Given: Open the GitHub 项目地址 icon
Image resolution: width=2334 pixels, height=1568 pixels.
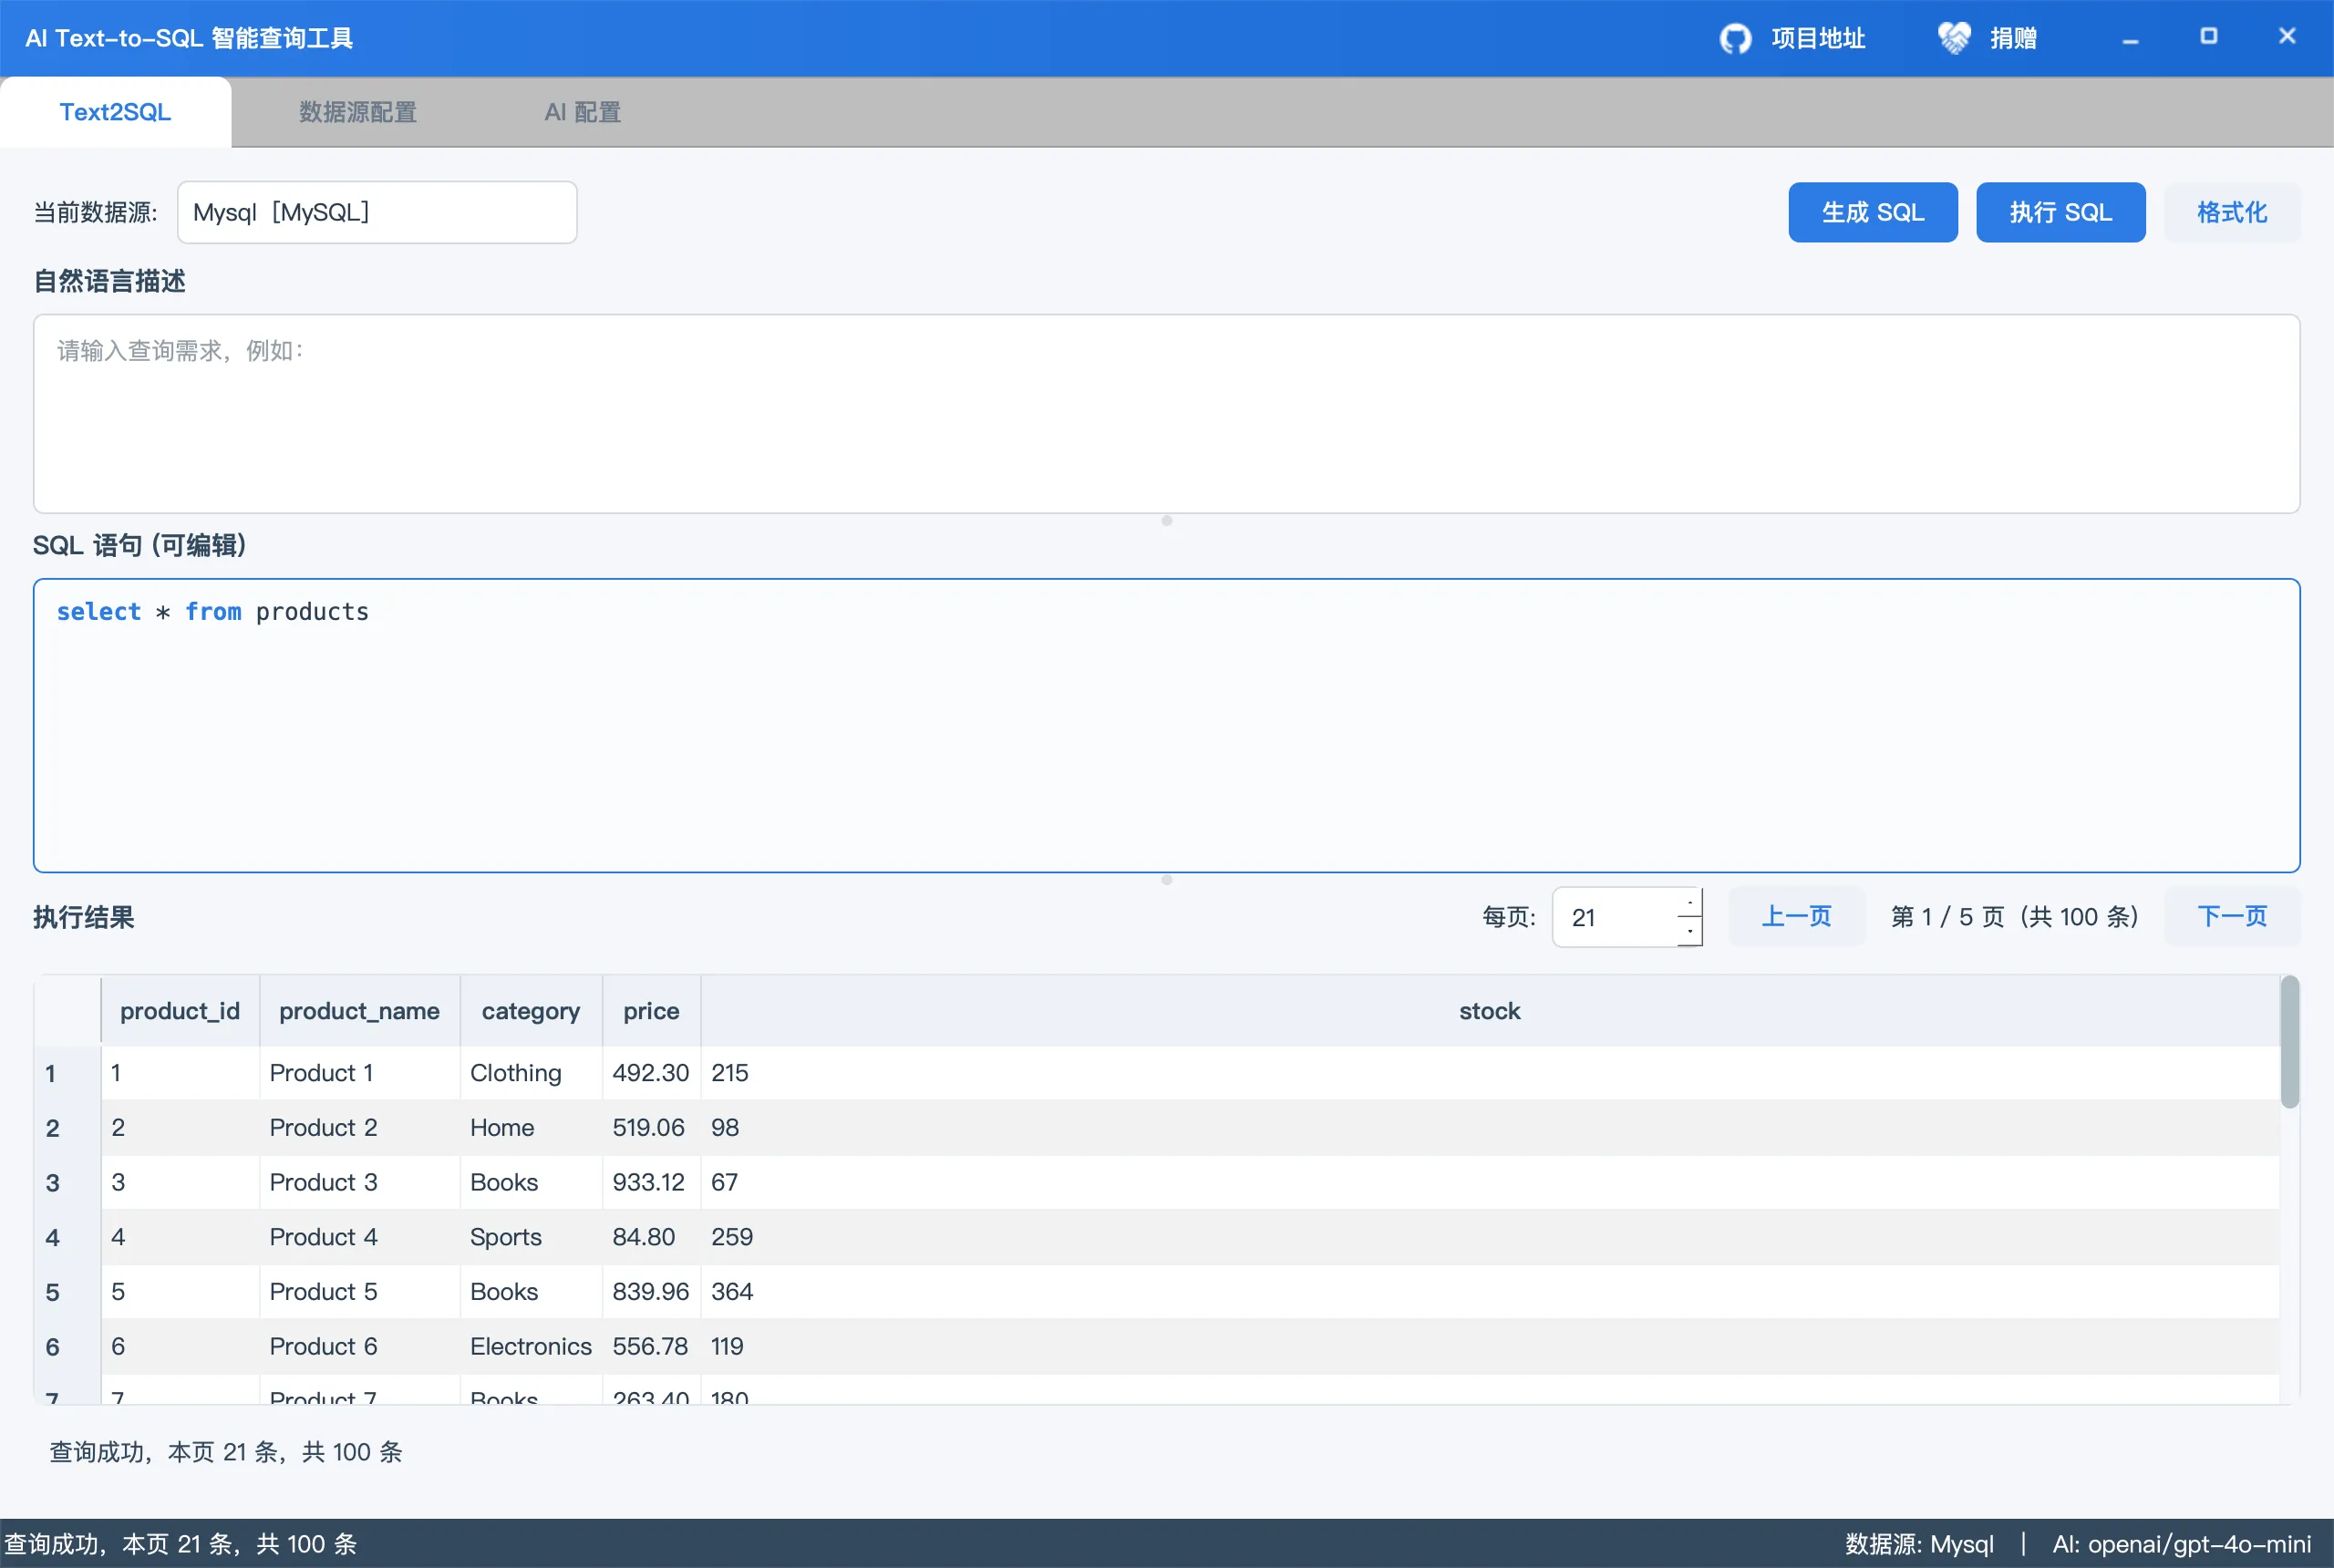Looking at the screenshot, I should 1735,39.
